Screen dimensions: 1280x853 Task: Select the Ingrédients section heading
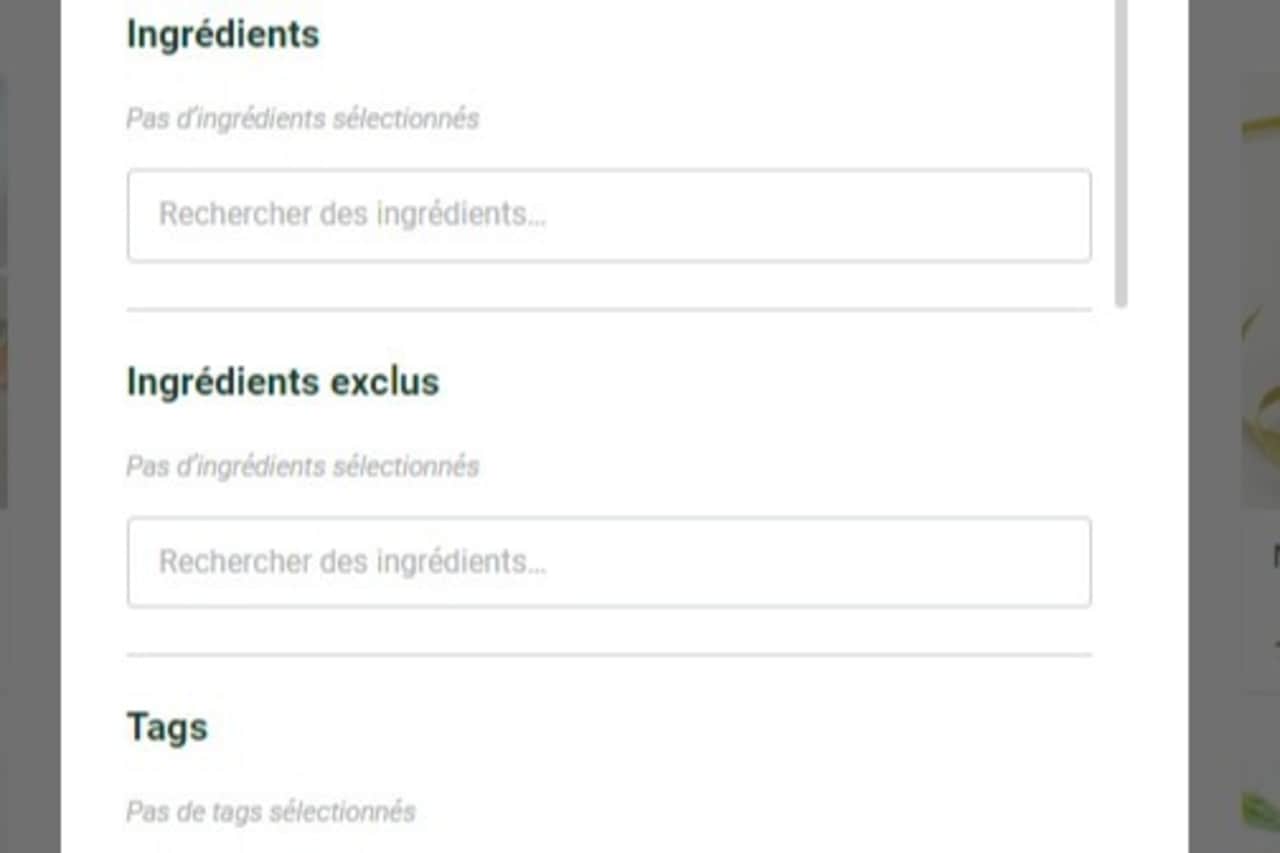click(x=223, y=34)
